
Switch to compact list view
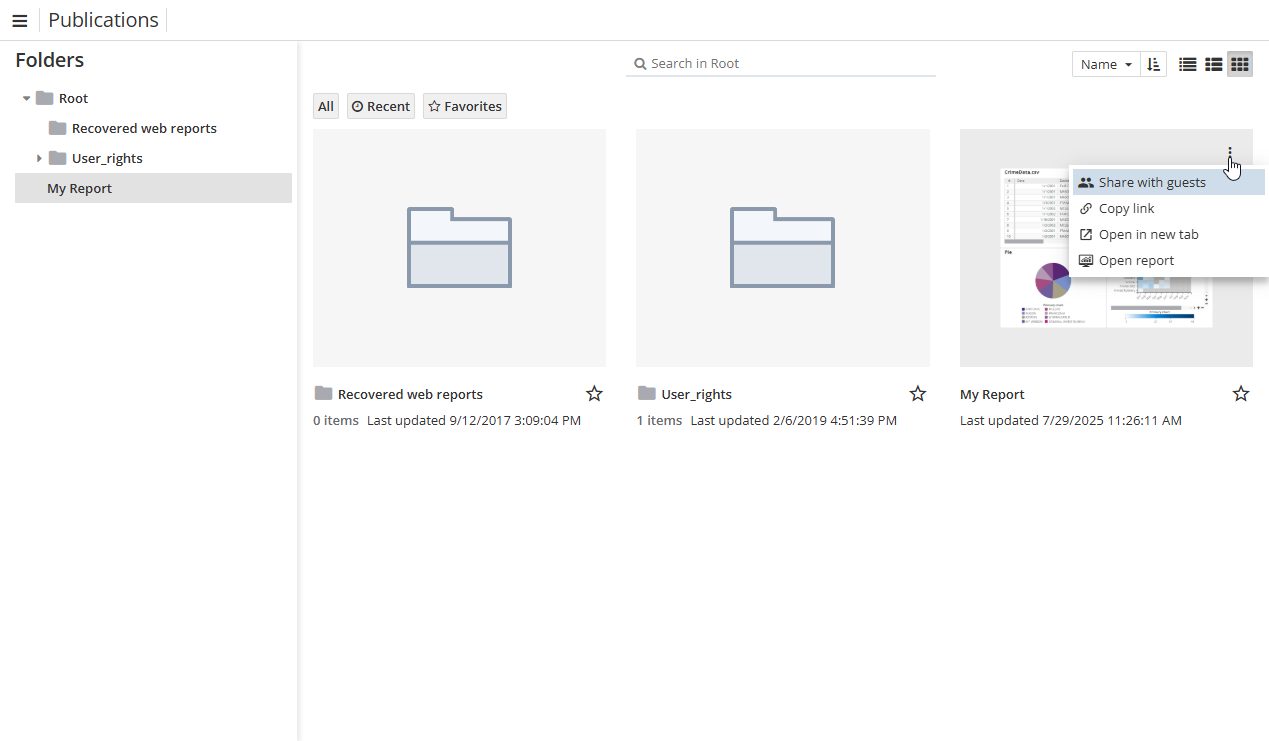[x=1188, y=64]
